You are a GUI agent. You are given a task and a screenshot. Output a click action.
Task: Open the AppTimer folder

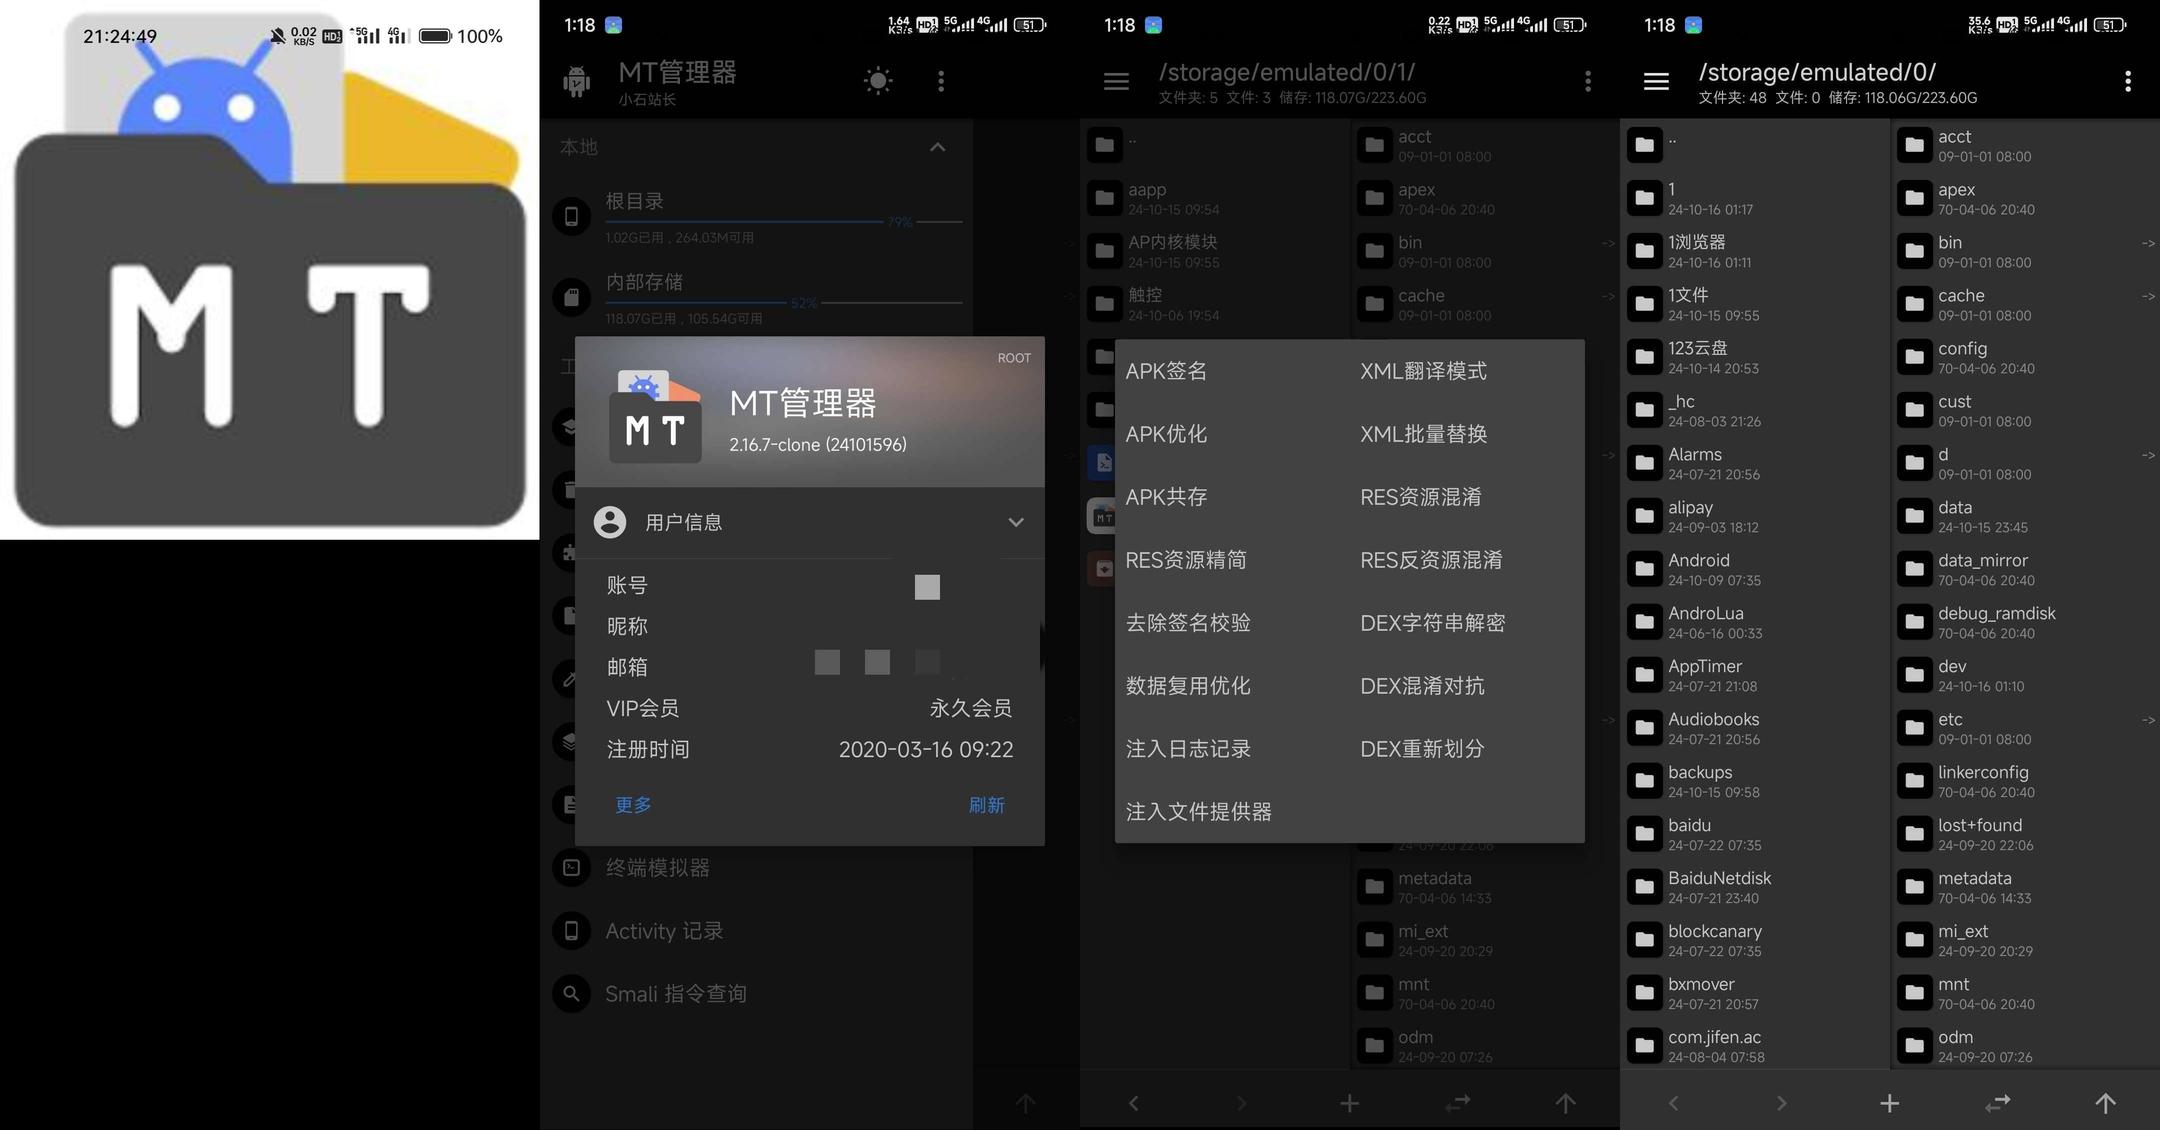point(1755,675)
